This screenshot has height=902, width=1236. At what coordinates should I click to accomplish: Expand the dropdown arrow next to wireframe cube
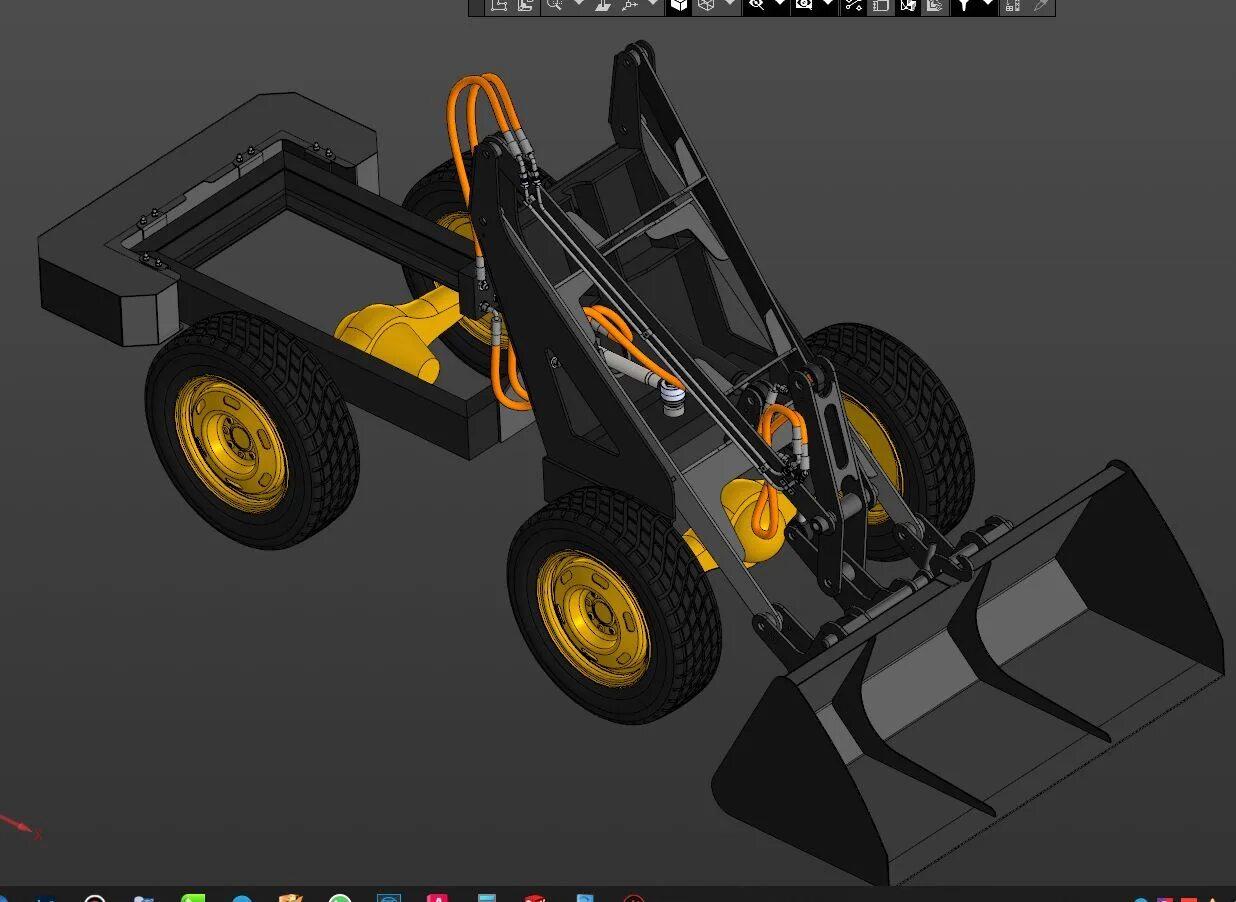coord(730,4)
